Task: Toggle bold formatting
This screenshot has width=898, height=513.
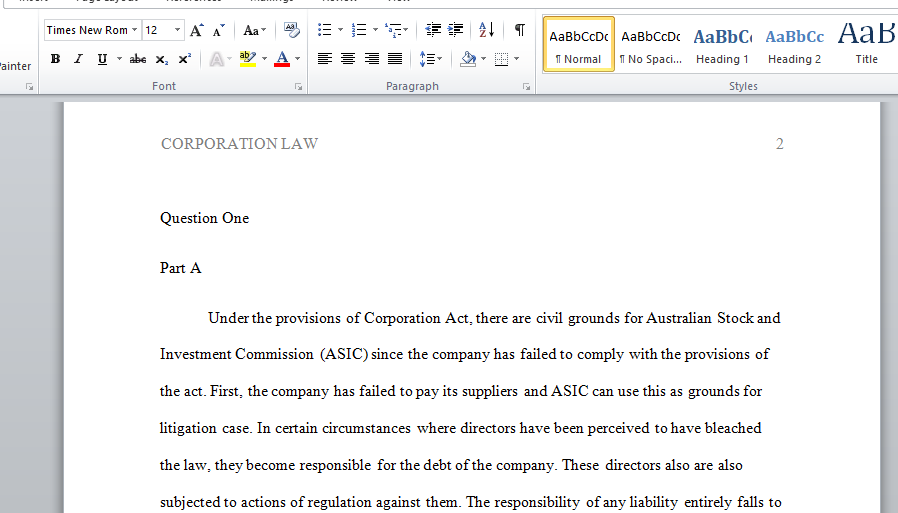Action: [x=56, y=58]
